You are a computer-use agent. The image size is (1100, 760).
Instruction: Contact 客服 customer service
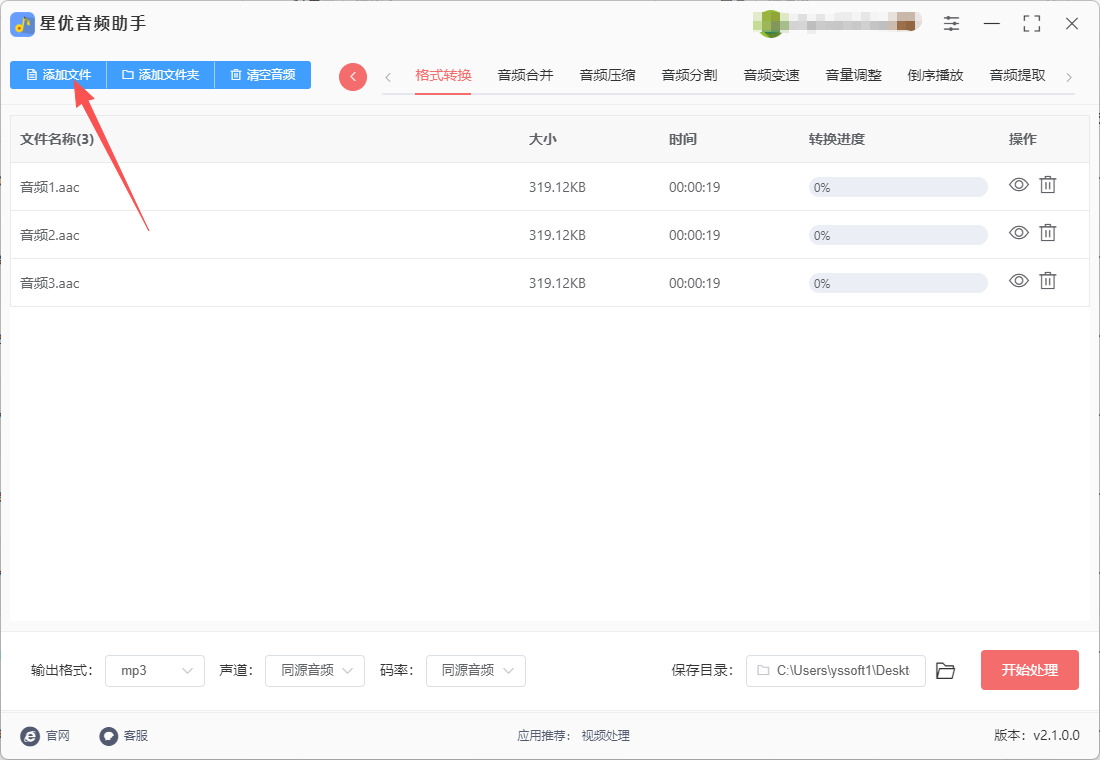point(124,736)
